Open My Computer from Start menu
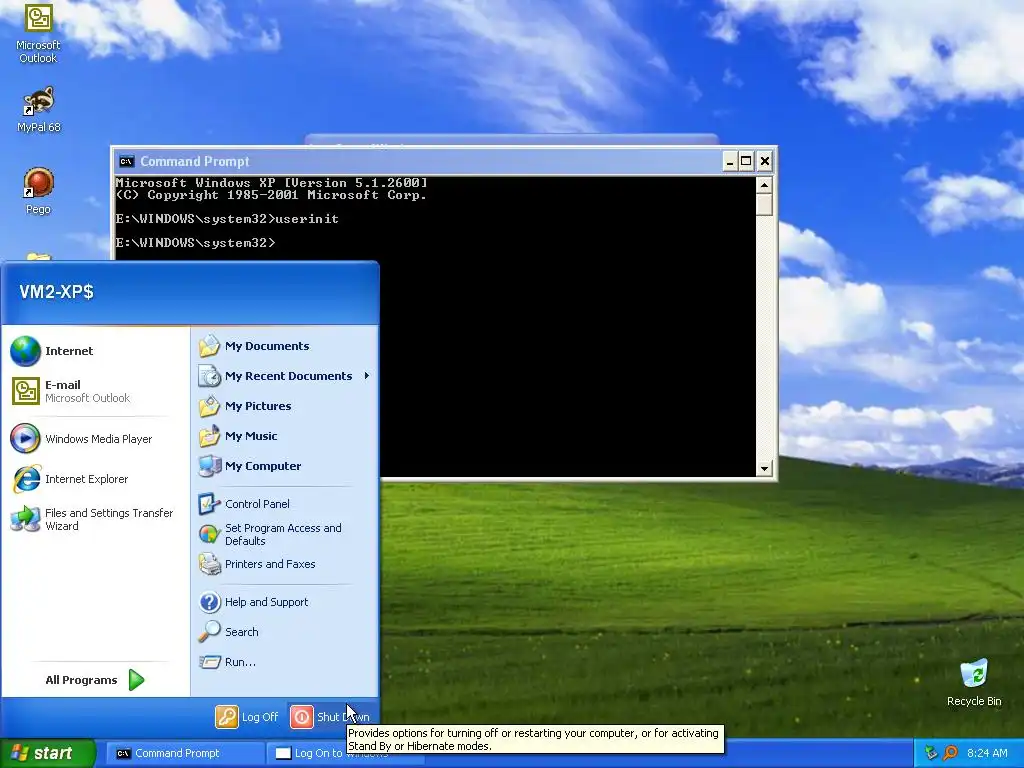1024x768 pixels. pyautogui.click(x=285, y=466)
